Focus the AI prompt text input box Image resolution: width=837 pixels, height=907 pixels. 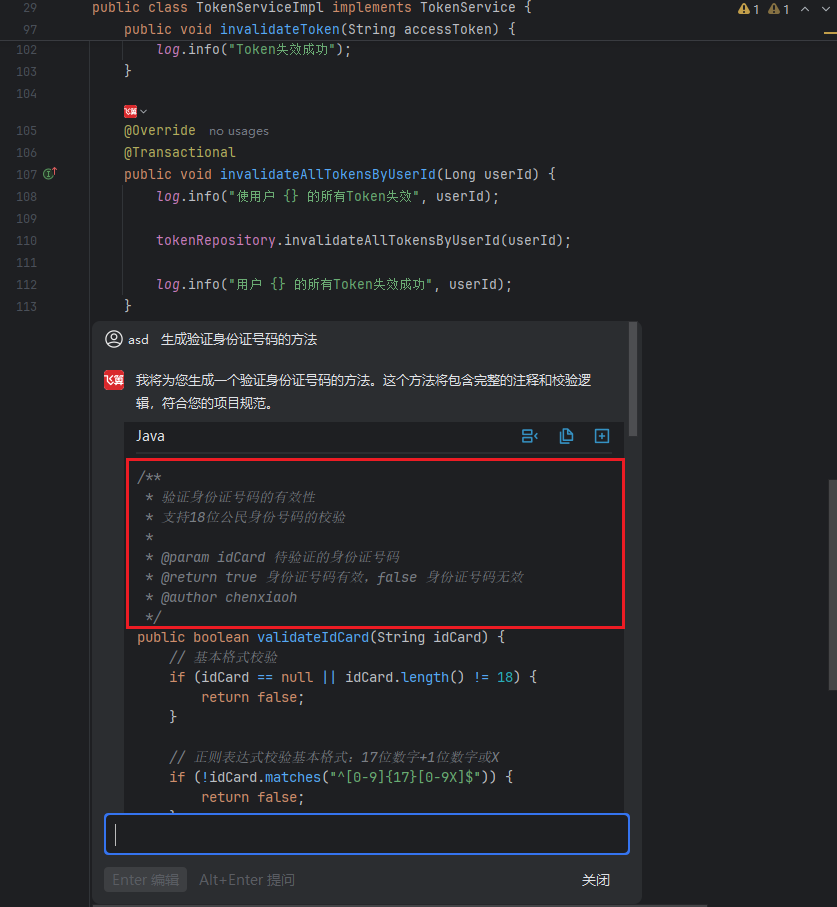point(366,834)
